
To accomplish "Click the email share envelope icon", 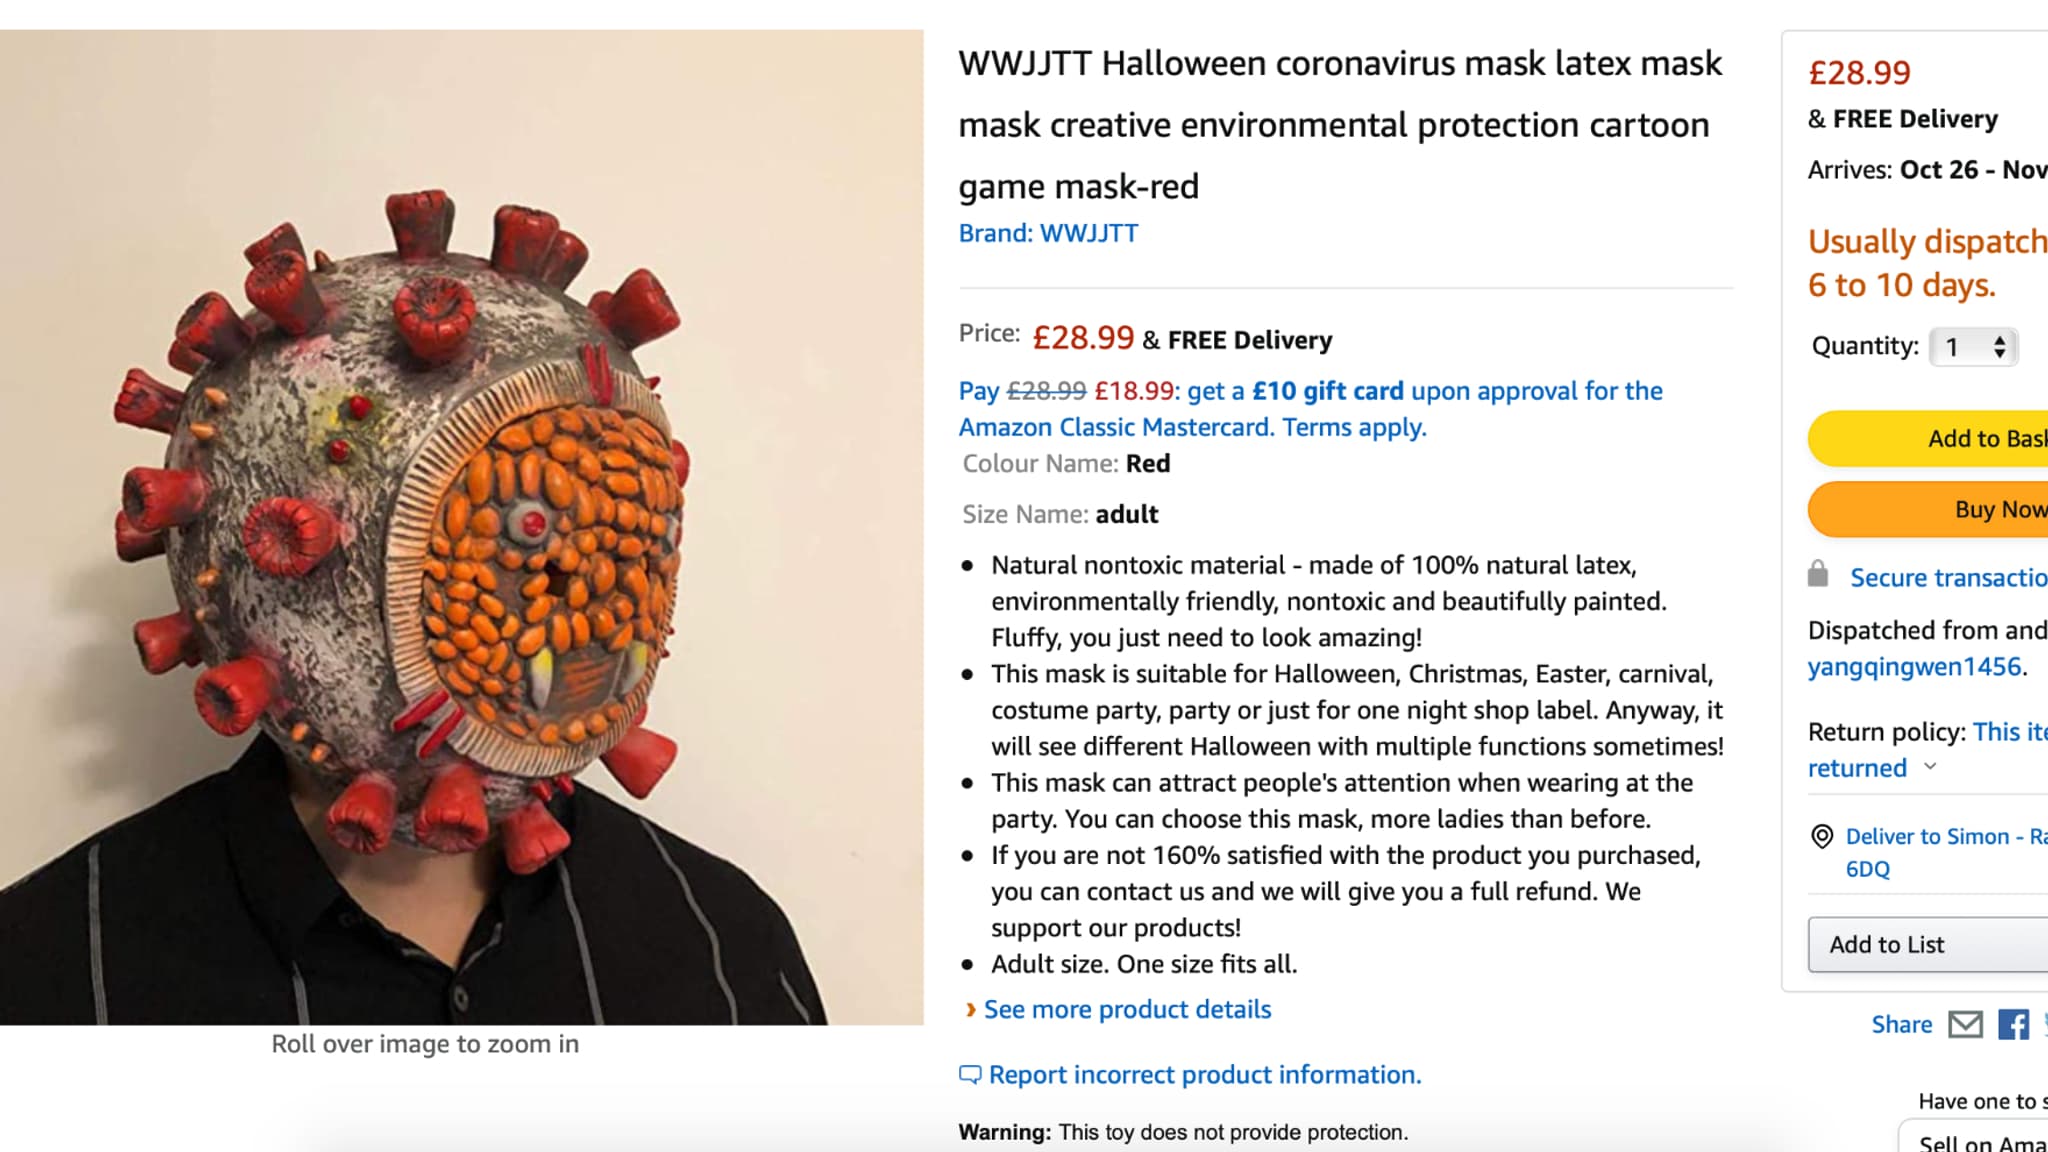I will [1965, 1025].
